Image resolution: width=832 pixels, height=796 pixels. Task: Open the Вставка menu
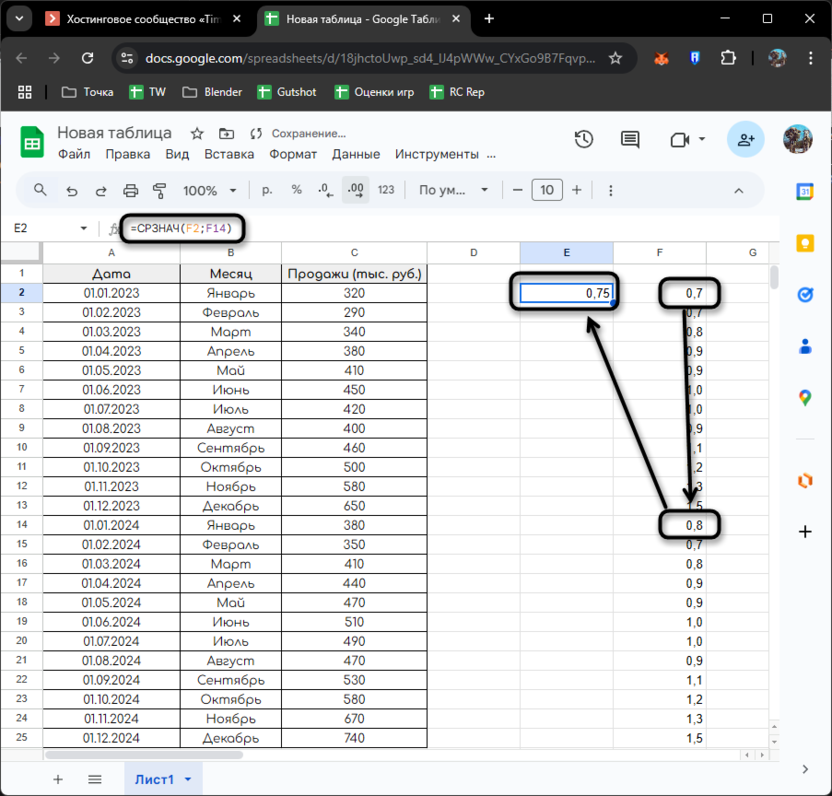click(x=229, y=154)
